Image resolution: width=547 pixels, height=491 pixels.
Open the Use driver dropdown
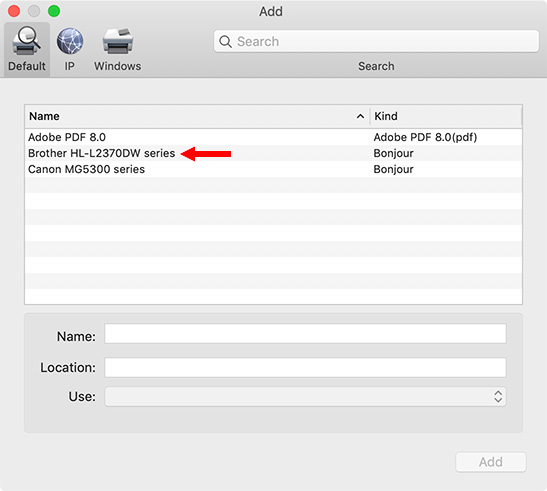305,396
